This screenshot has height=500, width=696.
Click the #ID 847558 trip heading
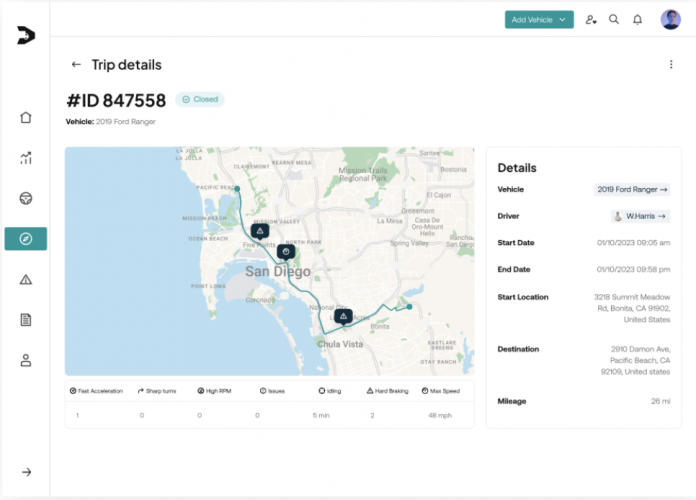tap(116, 100)
